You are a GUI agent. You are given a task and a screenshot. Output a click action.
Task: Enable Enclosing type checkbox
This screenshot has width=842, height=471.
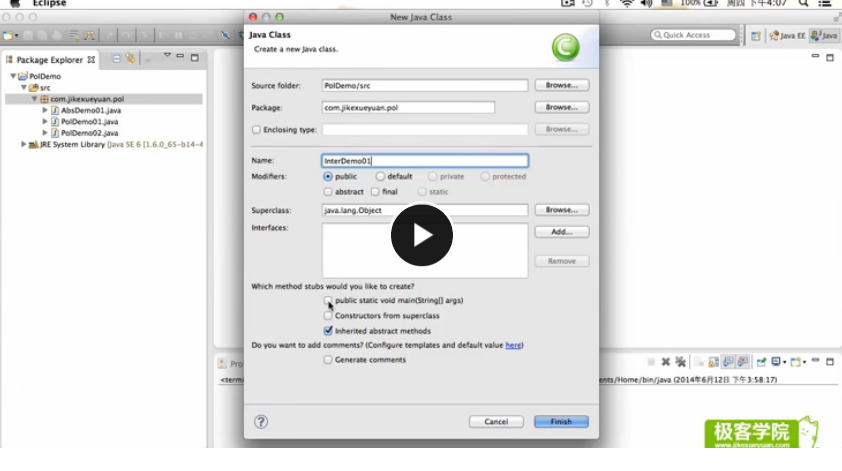pos(256,129)
